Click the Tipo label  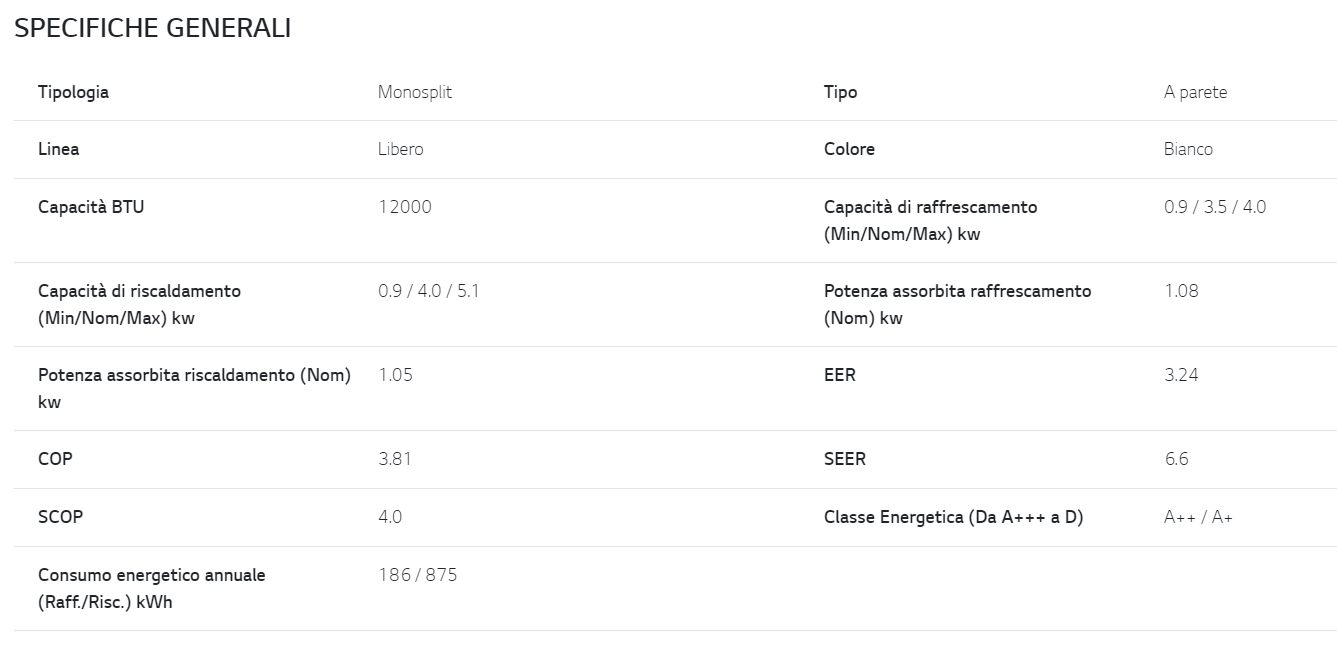pos(841,92)
